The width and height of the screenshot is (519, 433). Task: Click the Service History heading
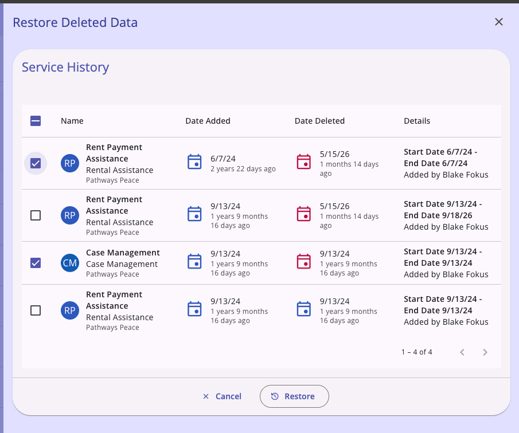[x=65, y=67]
